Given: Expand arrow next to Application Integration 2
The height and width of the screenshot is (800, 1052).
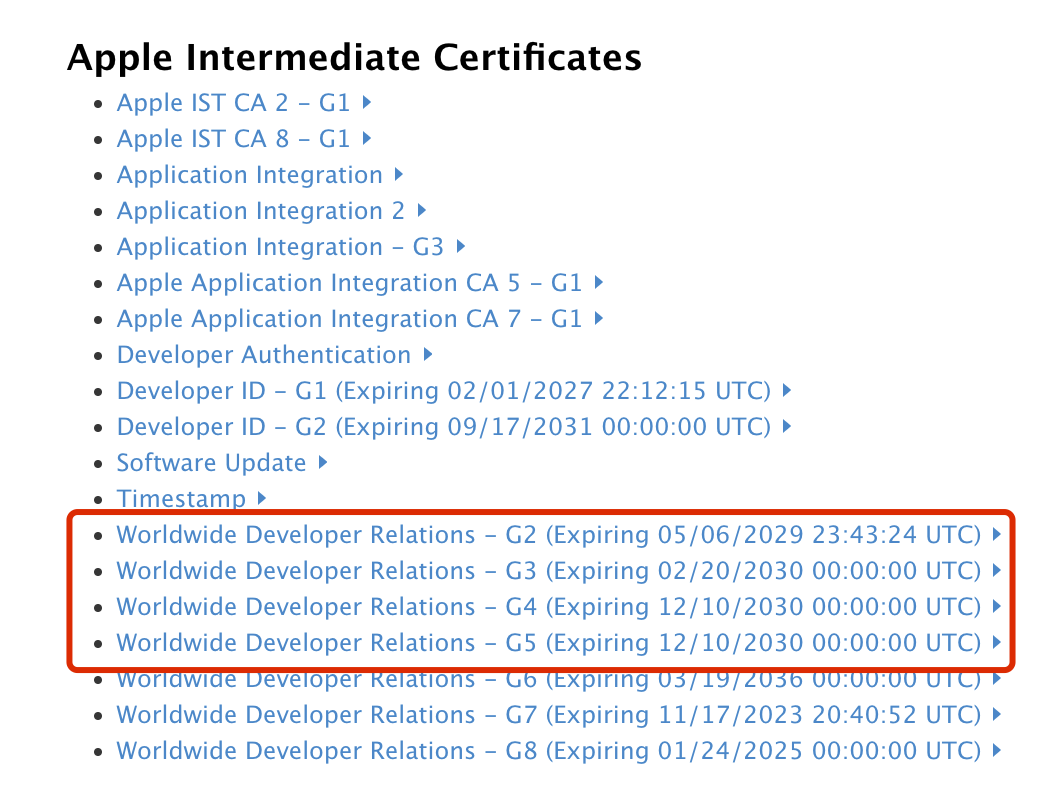Looking at the screenshot, I should pos(421,210).
